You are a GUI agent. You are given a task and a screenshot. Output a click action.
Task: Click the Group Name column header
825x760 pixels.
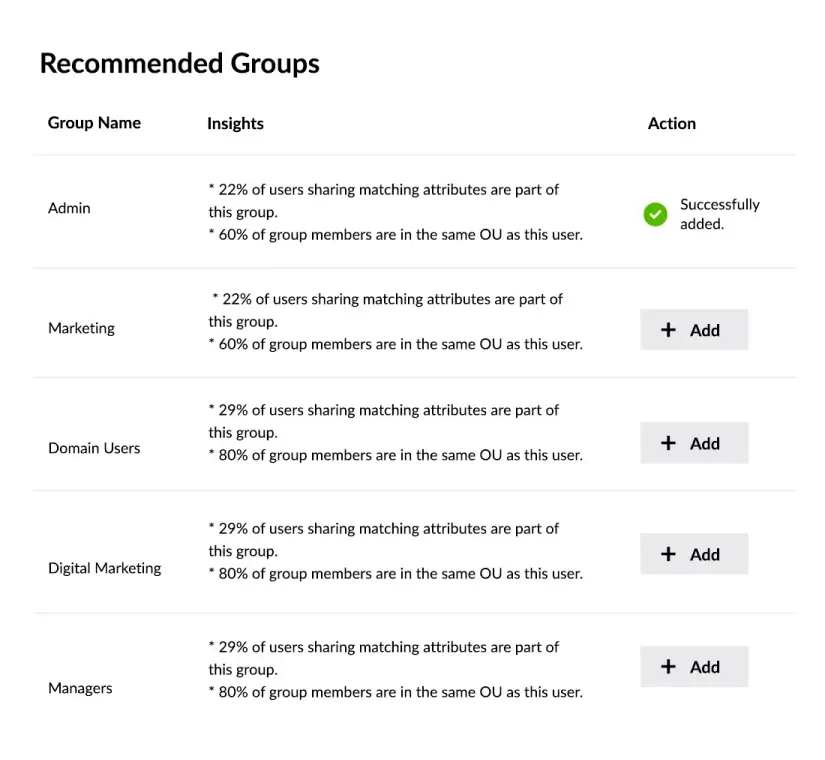pos(94,123)
